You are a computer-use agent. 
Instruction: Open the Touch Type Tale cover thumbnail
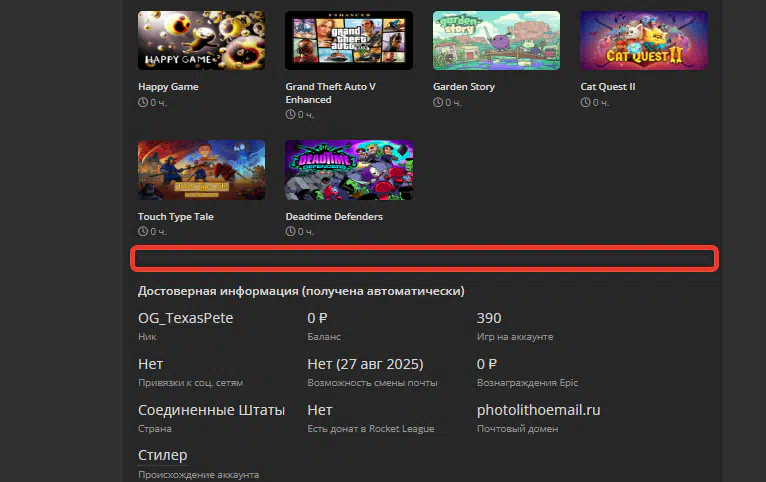click(x=201, y=170)
